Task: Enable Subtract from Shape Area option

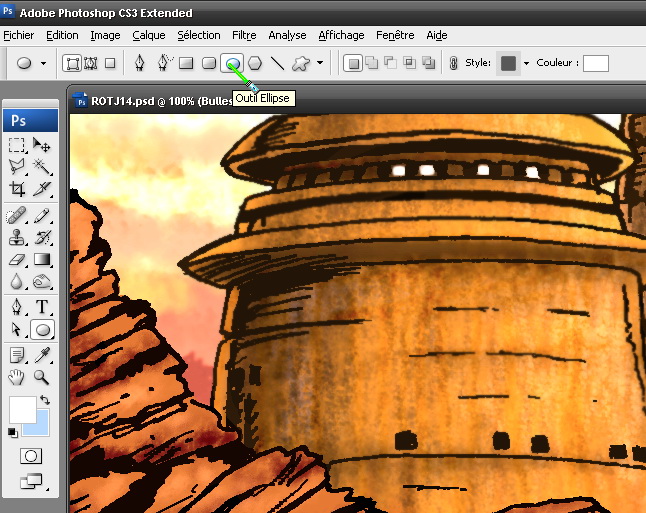Action: click(x=391, y=63)
